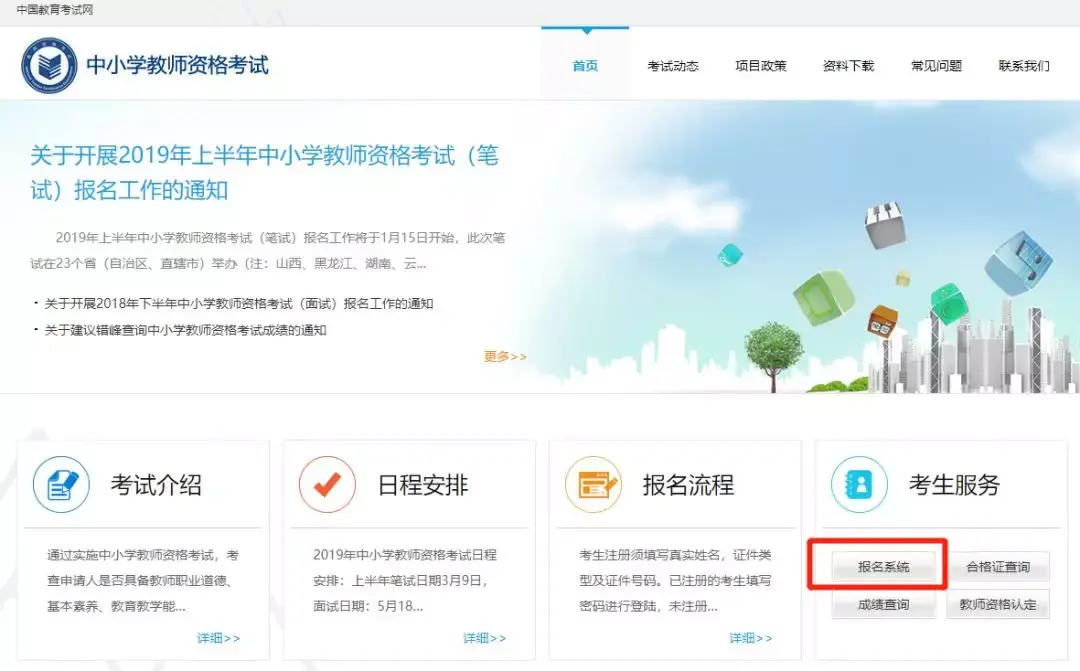Screen dimensions: 1080x671
Task: Click the 考生服务 address book icon
Action: click(x=859, y=484)
